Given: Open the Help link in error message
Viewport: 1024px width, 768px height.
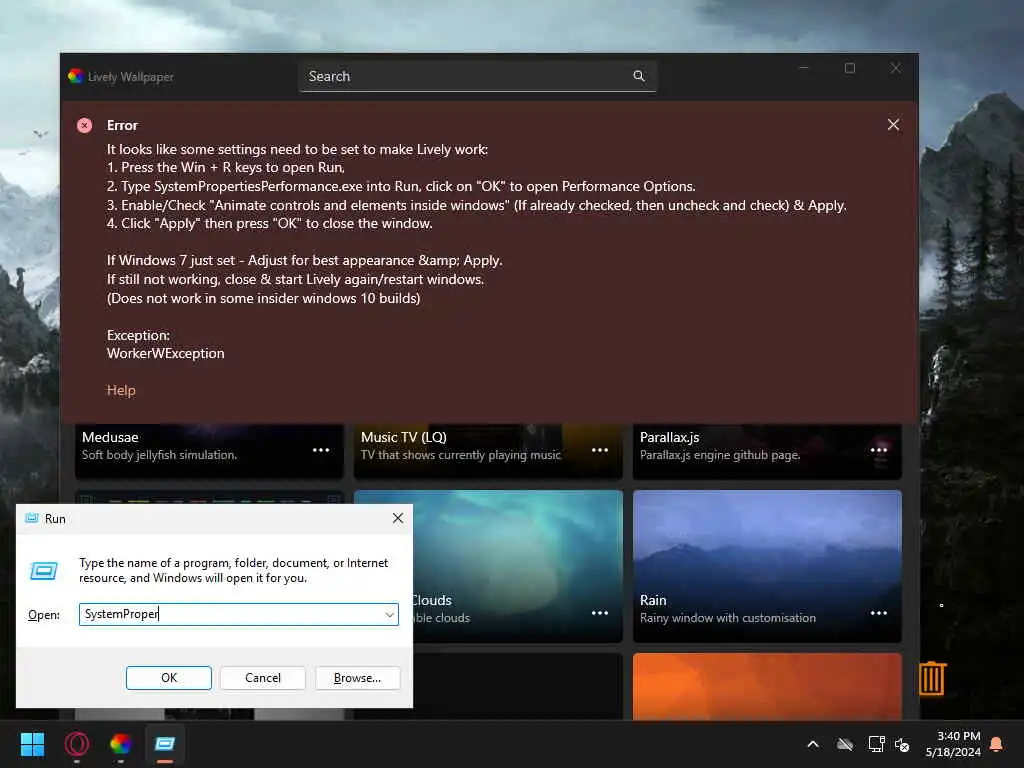Looking at the screenshot, I should (x=121, y=390).
